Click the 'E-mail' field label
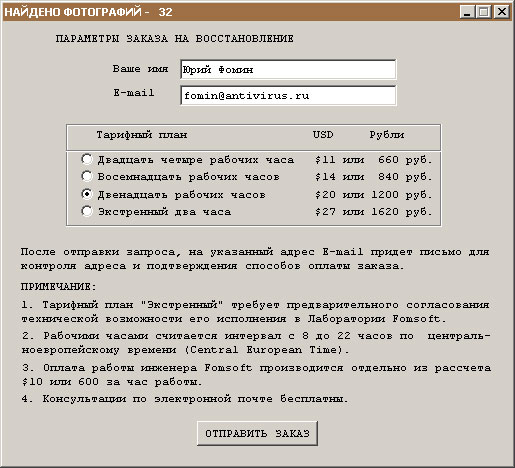This screenshot has height=468, width=515. [x=134, y=93]
